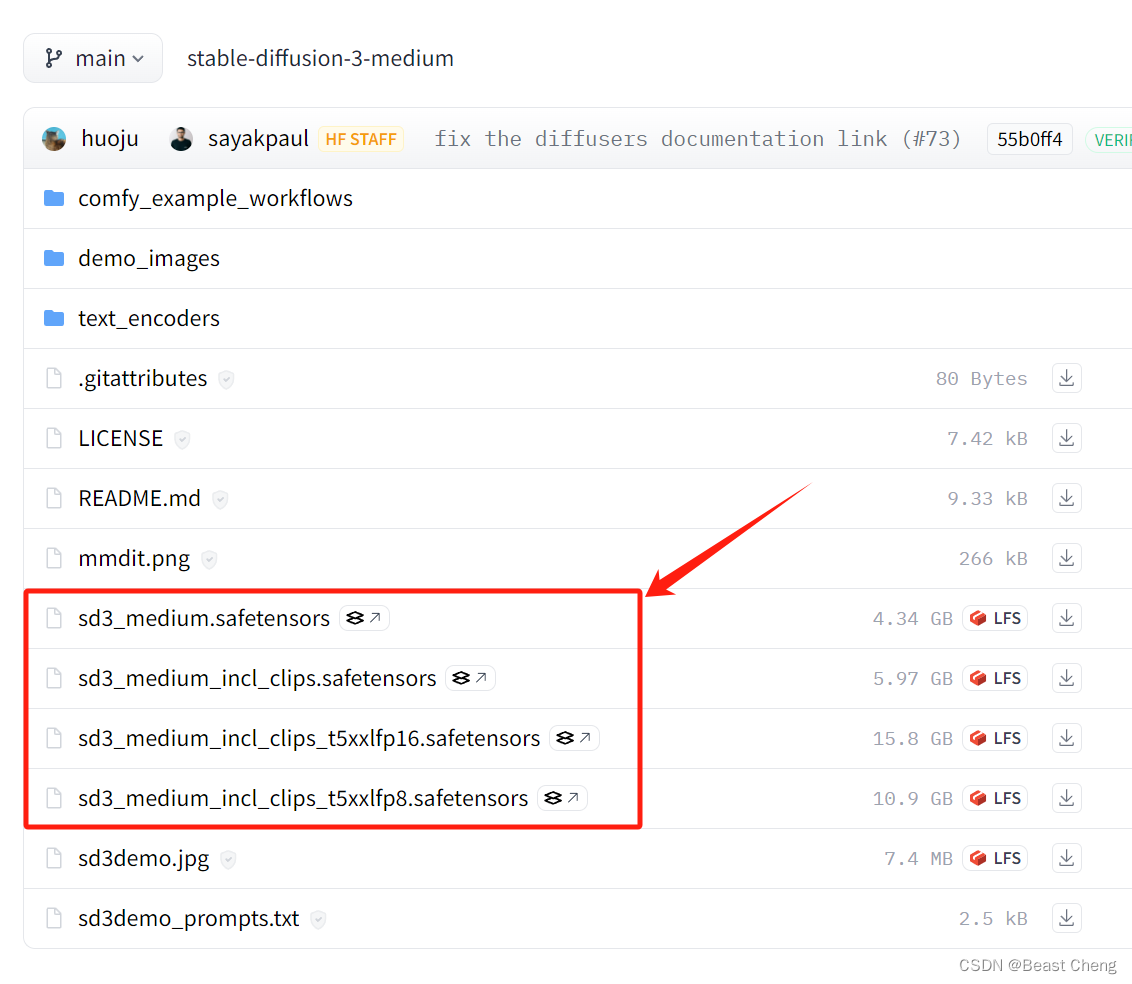Viewport: 1132px width, 984px height.
Task: Open the sd3demo_prompts.txt file
Action: pyautogui.click(x=188, y=918)
